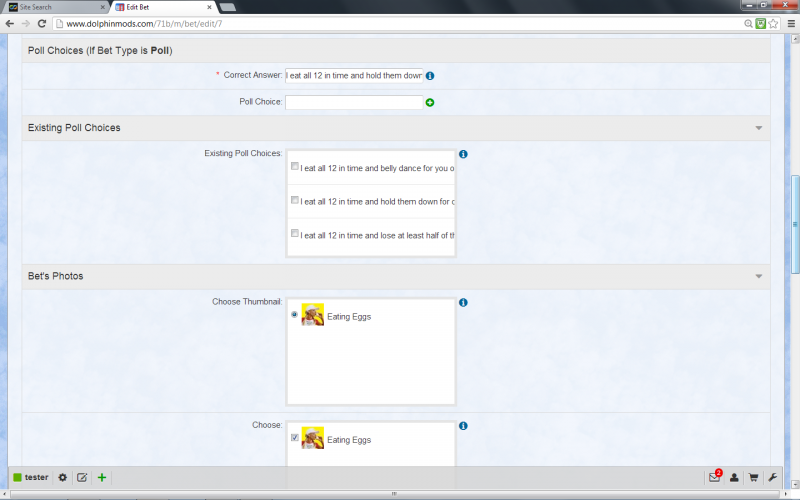The width and height of the screenshot is (800, 500).
Task: Uncheck the Eating Eggs photo checkbox
Action: coord(294,438)
